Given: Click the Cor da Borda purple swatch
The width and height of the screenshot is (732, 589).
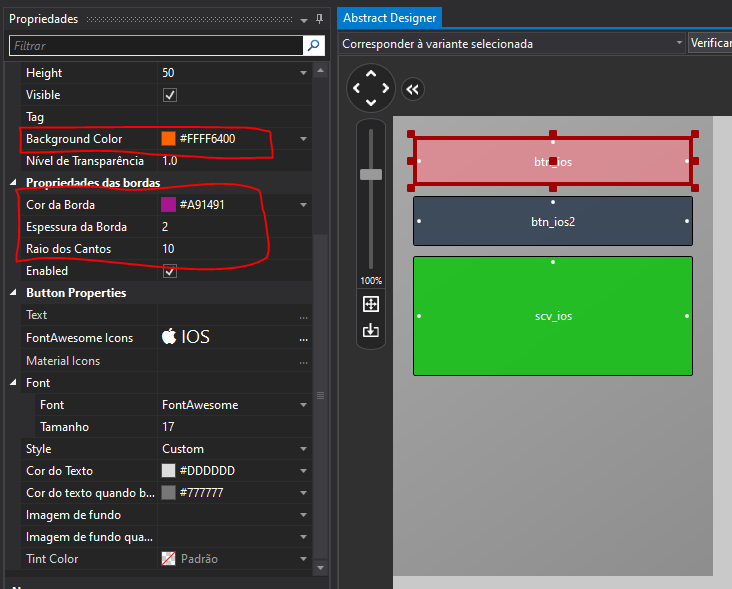Looking at the screenshot, I should click(x=168, y=205).
